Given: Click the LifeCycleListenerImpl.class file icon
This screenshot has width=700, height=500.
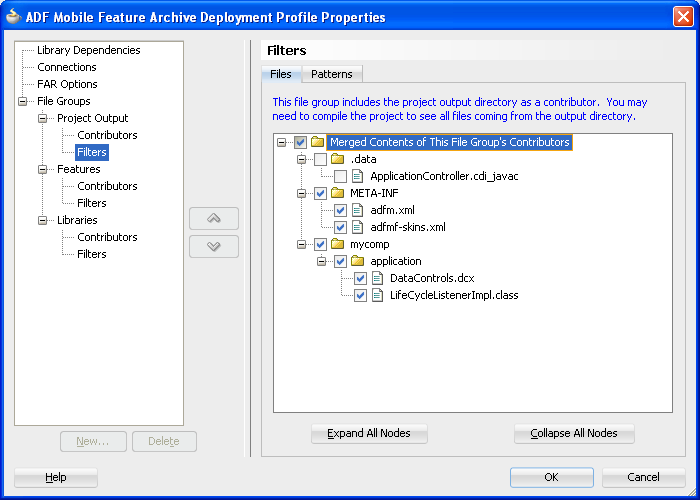Looking at the screenshot, I should [377, 295].
